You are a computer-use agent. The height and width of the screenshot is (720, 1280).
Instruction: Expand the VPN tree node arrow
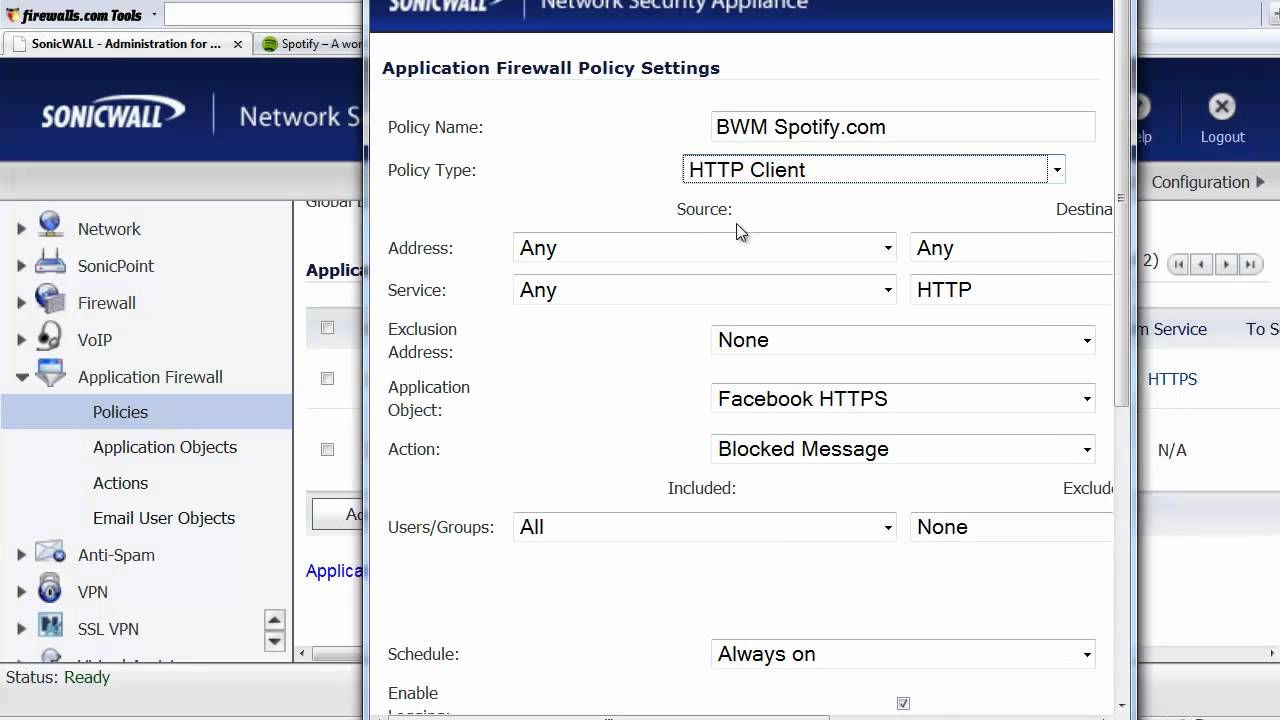click(21, 592)
